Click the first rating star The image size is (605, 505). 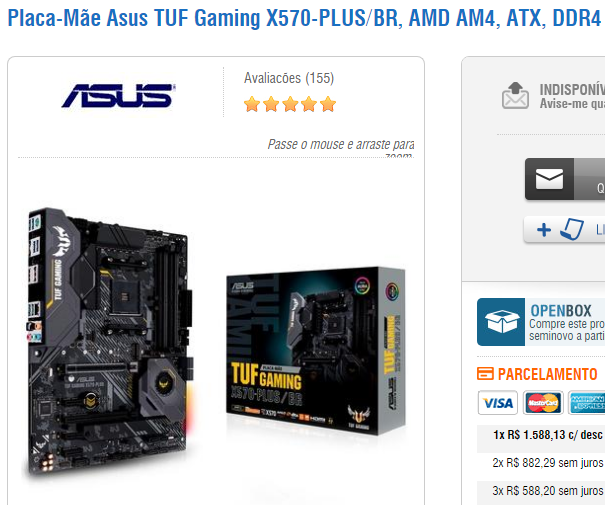coord(252,104)
